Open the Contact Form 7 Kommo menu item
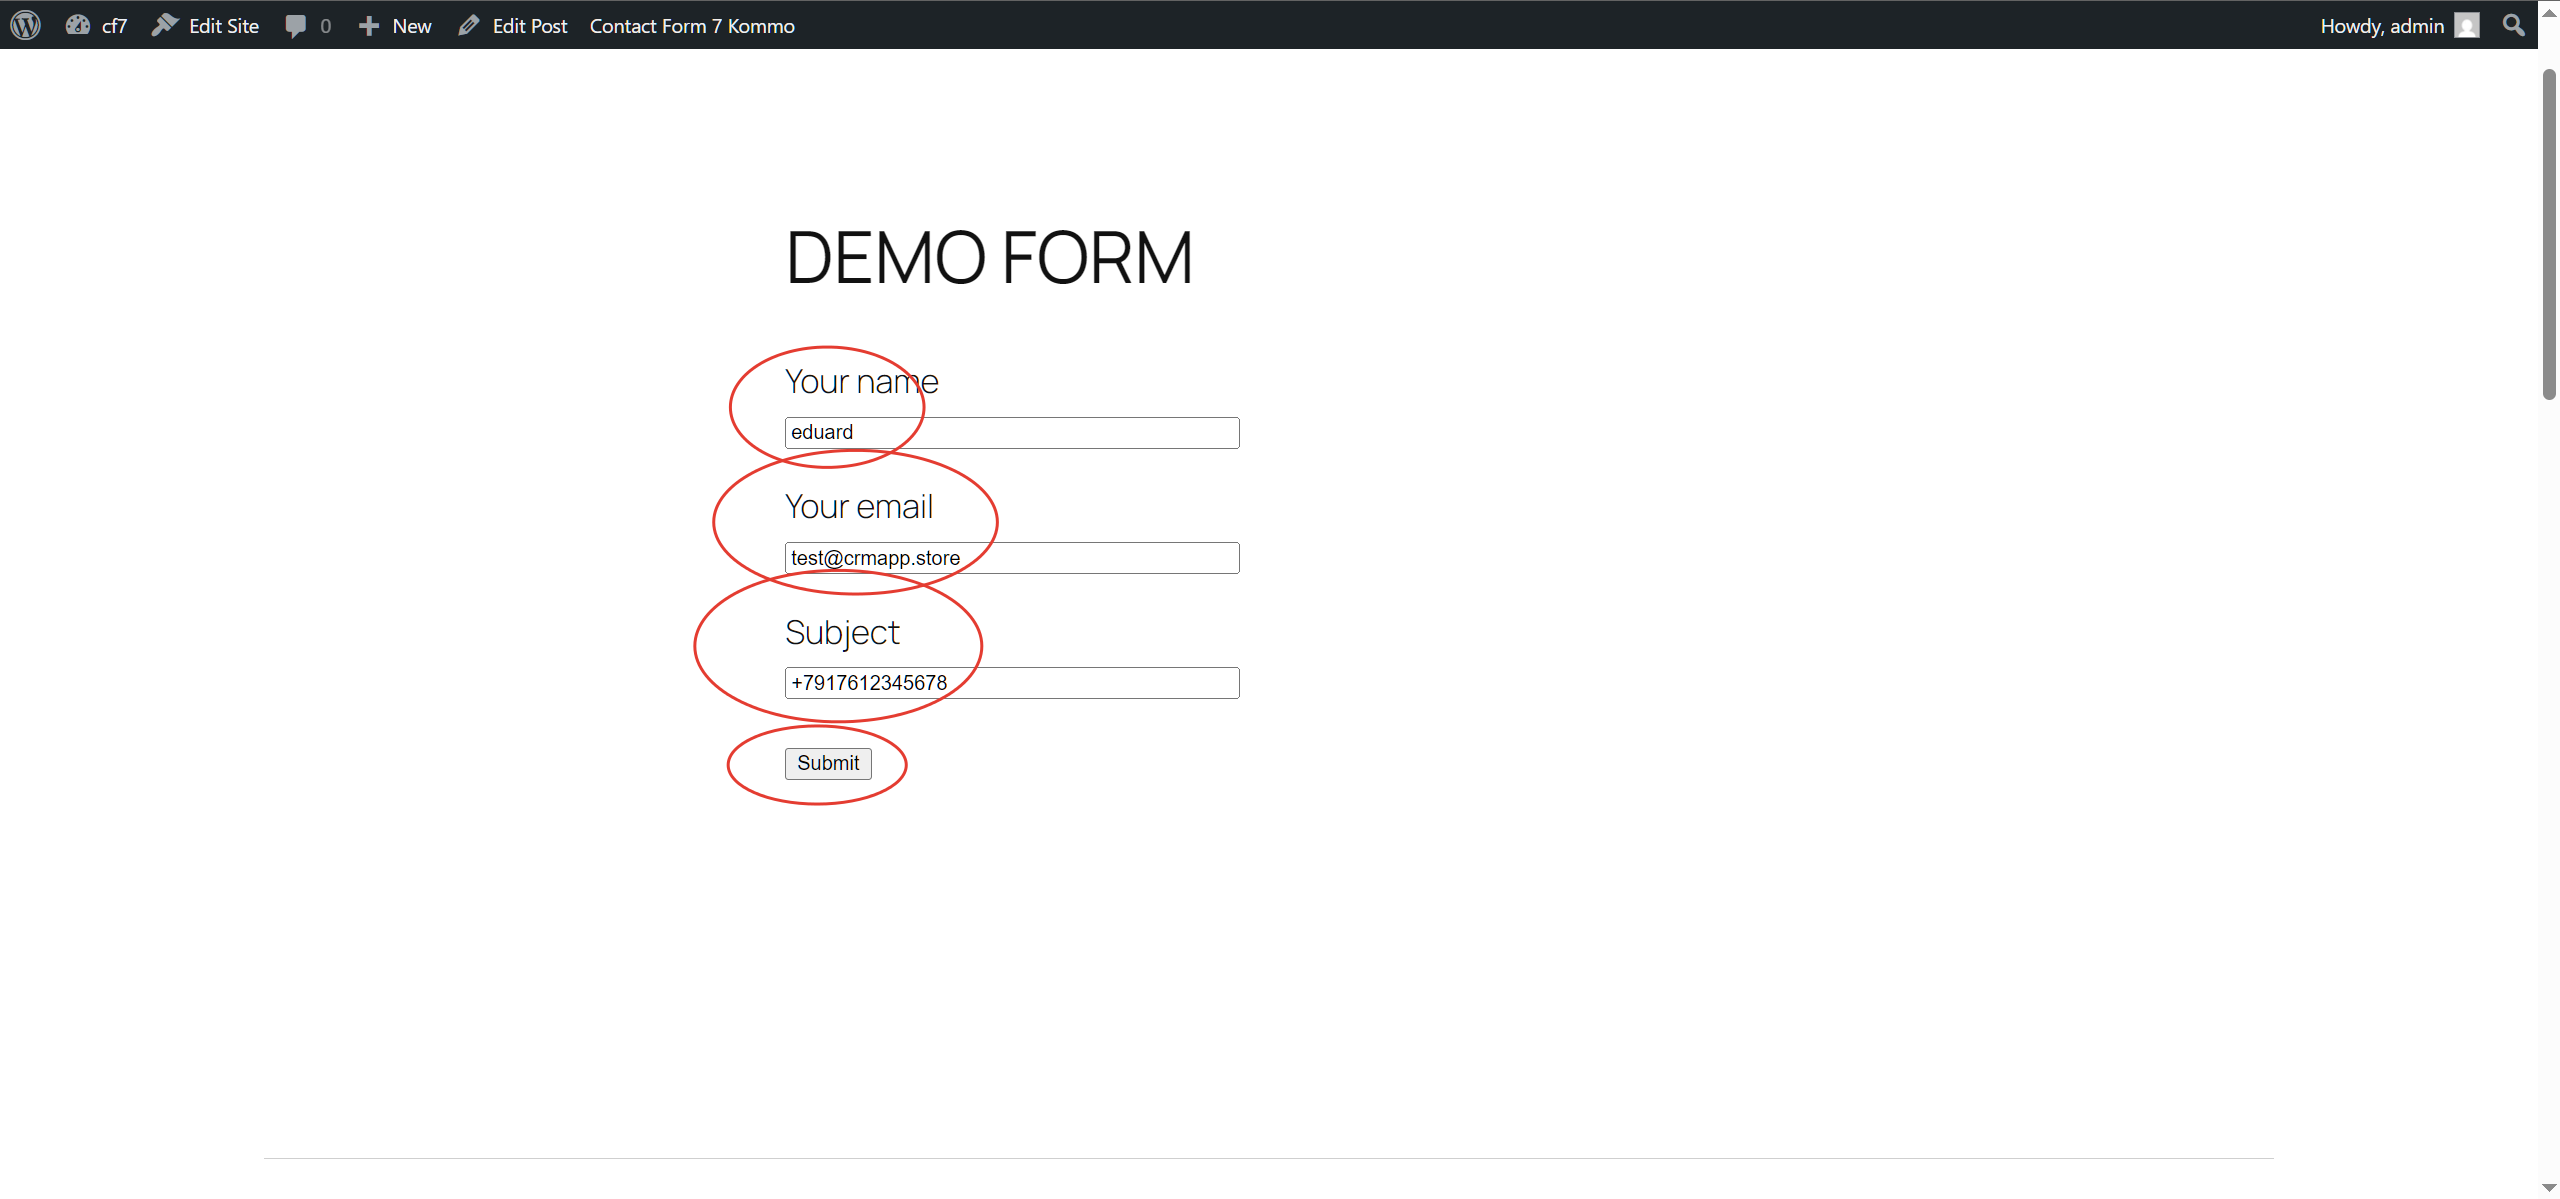Screen dimensions: 2560x1199 (x=691, y=25)
